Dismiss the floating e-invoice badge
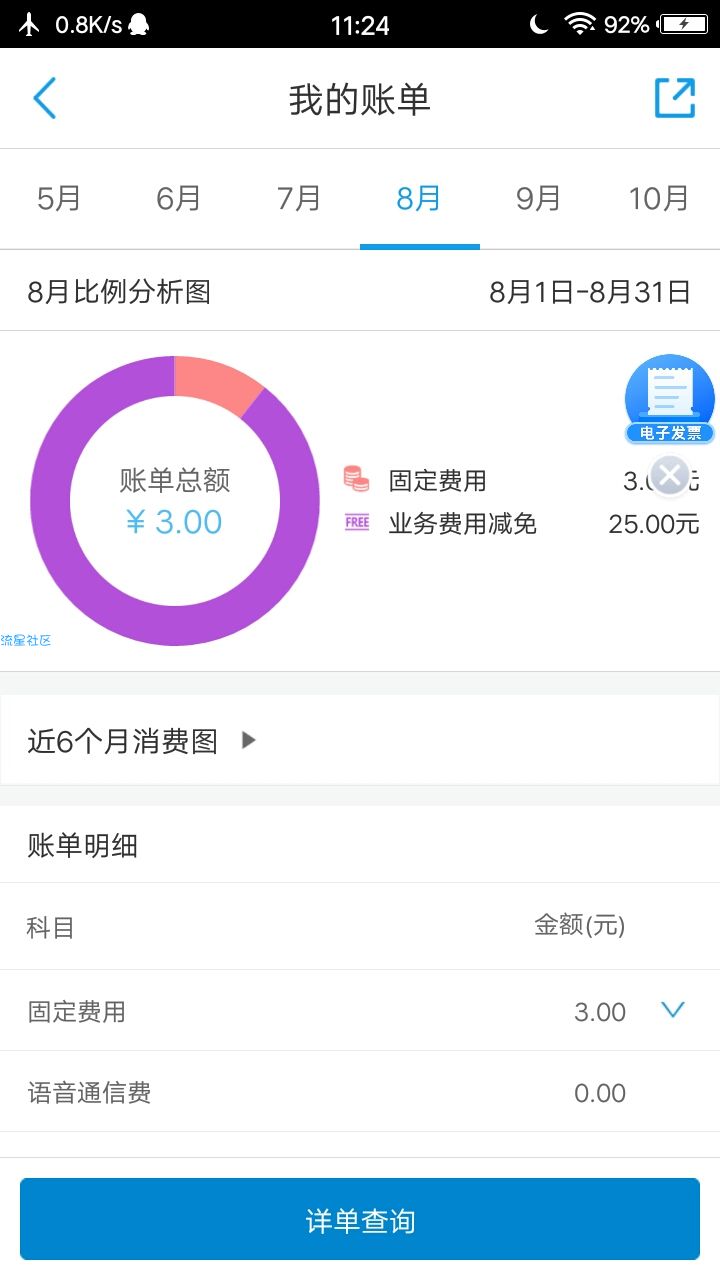 [670, 476]
